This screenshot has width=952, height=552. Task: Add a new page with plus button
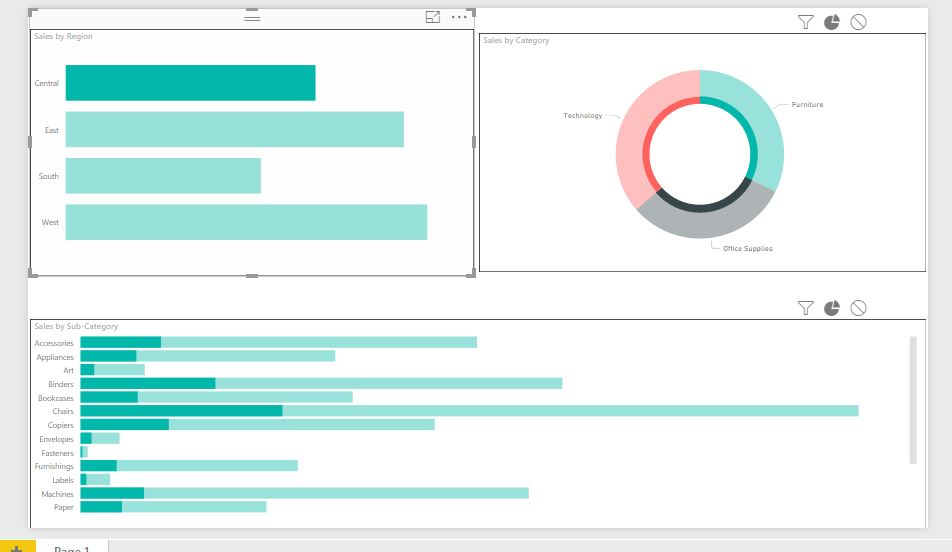16,547
